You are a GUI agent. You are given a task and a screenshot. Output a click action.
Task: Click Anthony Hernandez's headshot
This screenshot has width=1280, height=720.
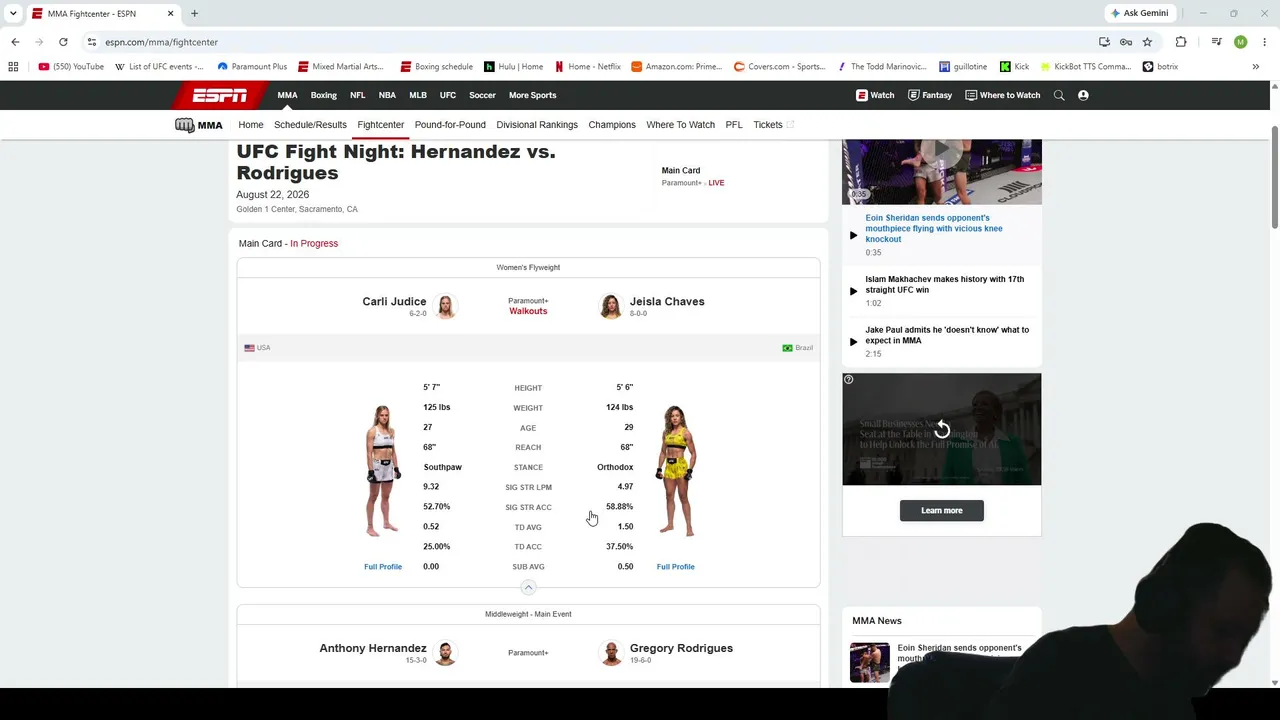pos(445,653)
